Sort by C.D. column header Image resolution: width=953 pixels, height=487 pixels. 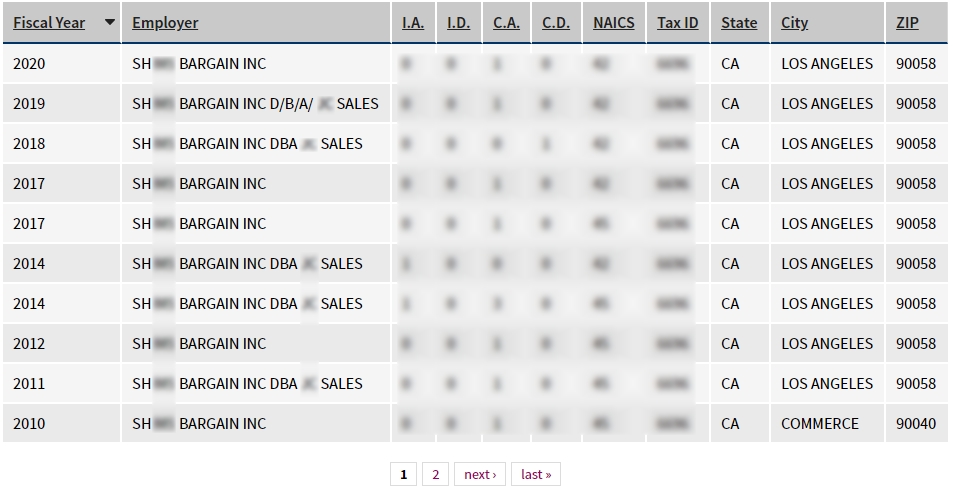(556, 22)
